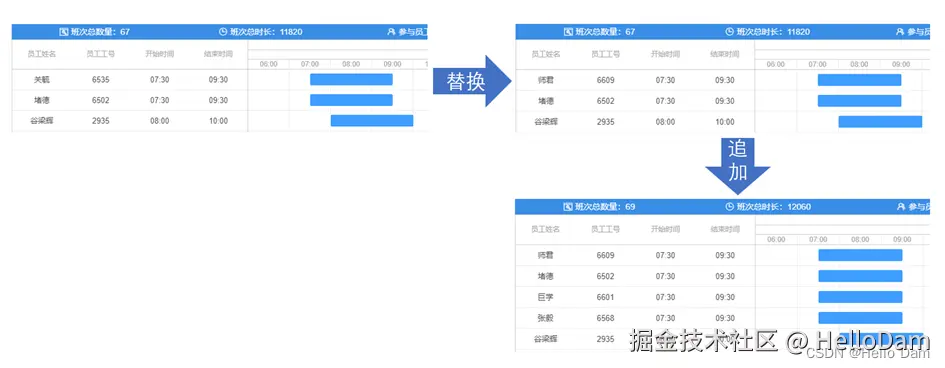Click the Gantt bar of employee 6535

[351, 80]
